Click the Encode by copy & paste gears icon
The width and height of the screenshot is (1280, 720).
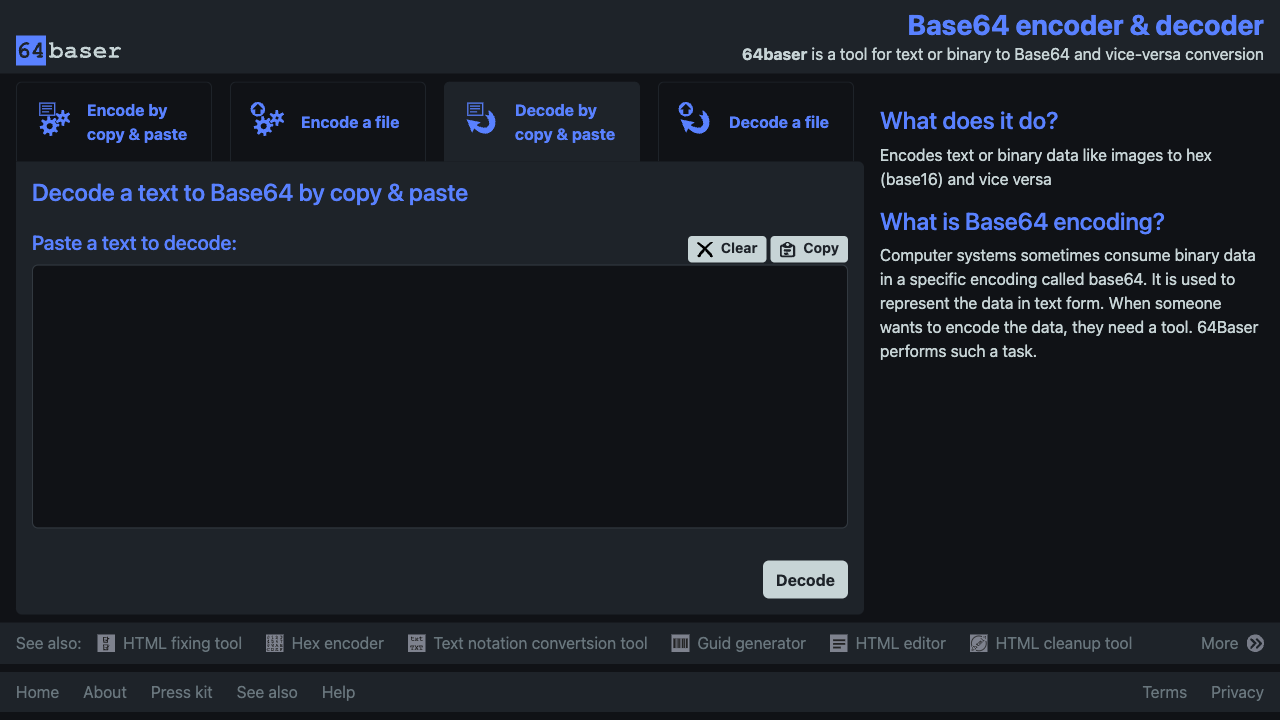pos(54,119)
